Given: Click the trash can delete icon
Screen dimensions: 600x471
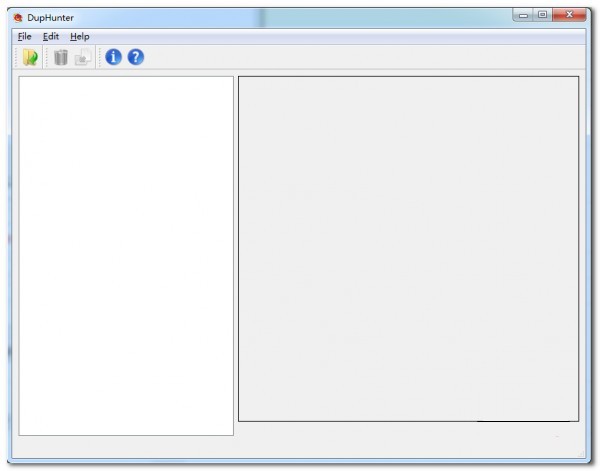Looking at the screenshot, I should (61, 58).
